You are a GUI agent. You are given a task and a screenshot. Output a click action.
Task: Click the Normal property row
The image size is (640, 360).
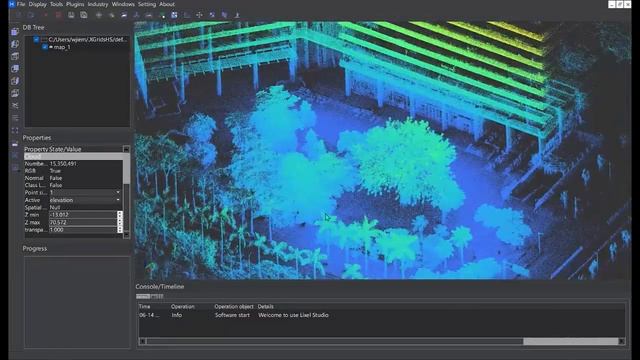point(73,178)
